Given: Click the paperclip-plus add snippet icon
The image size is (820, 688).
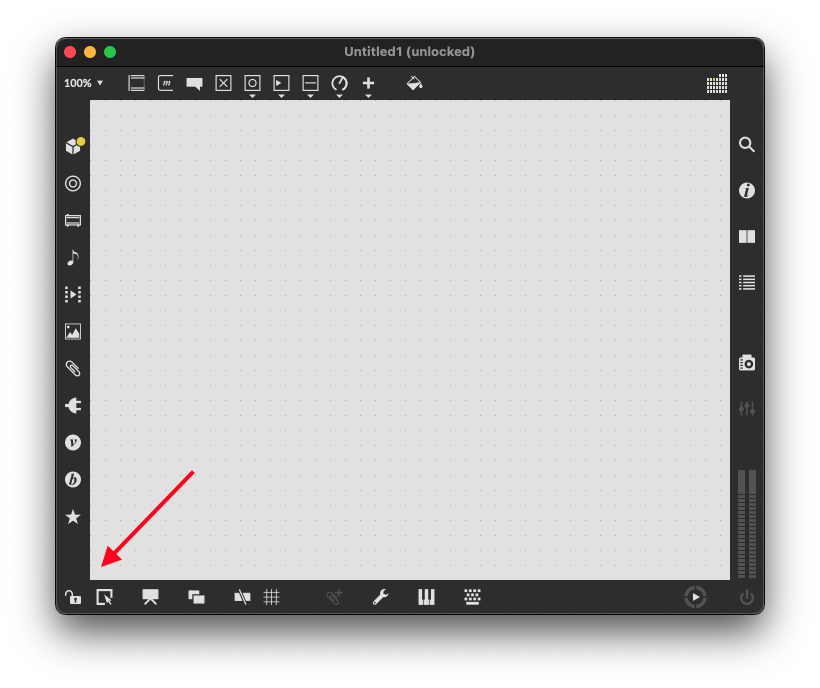Looking at the screenshot, I should coord(334,597).
